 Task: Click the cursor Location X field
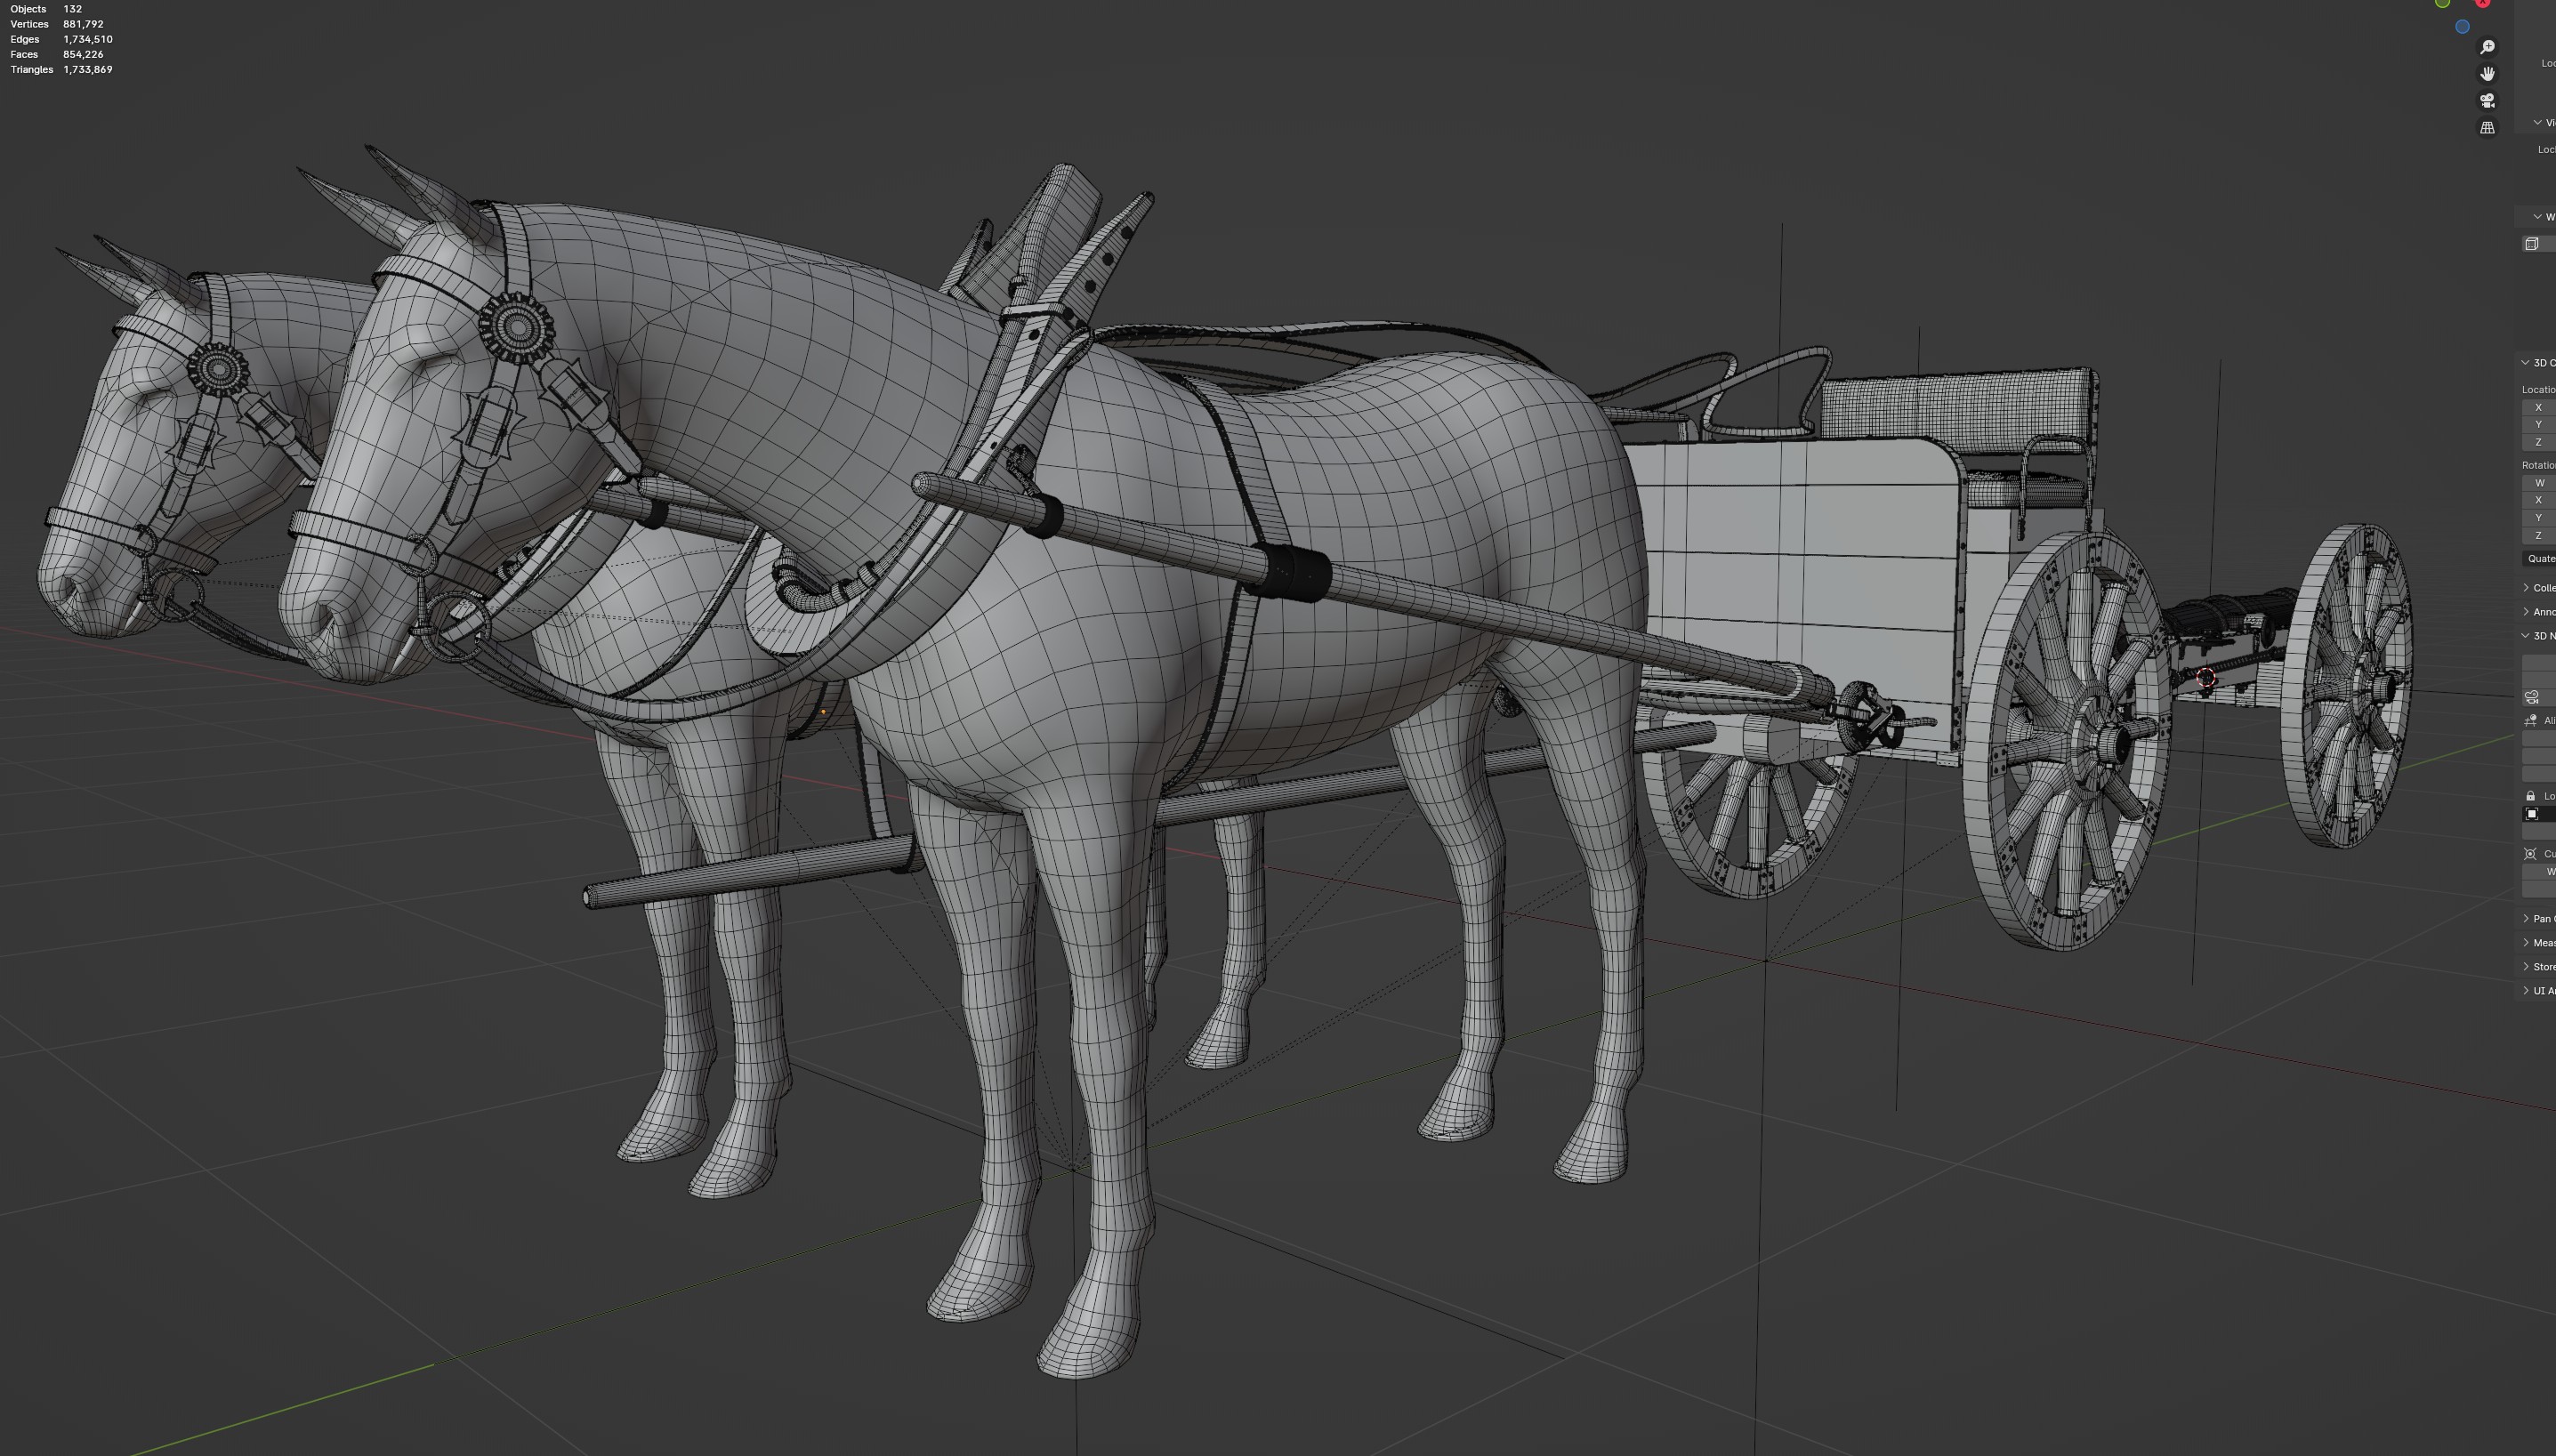(x=2540, y=408)
